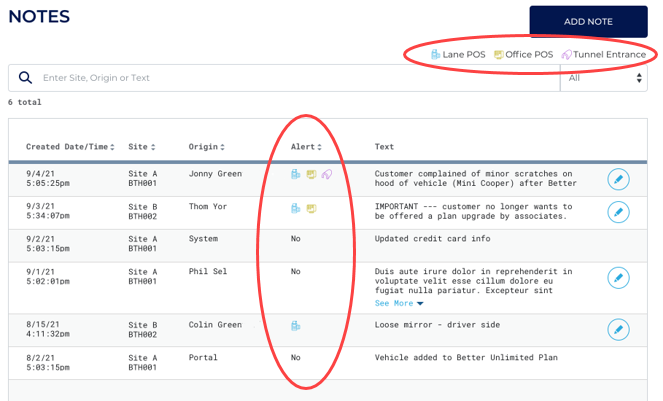Click the 9/3/21 5:34:07pm date cell
Image resolution: width=663 pixels, height=401 pixels.
pyautogui.click(x=48, y=211)
